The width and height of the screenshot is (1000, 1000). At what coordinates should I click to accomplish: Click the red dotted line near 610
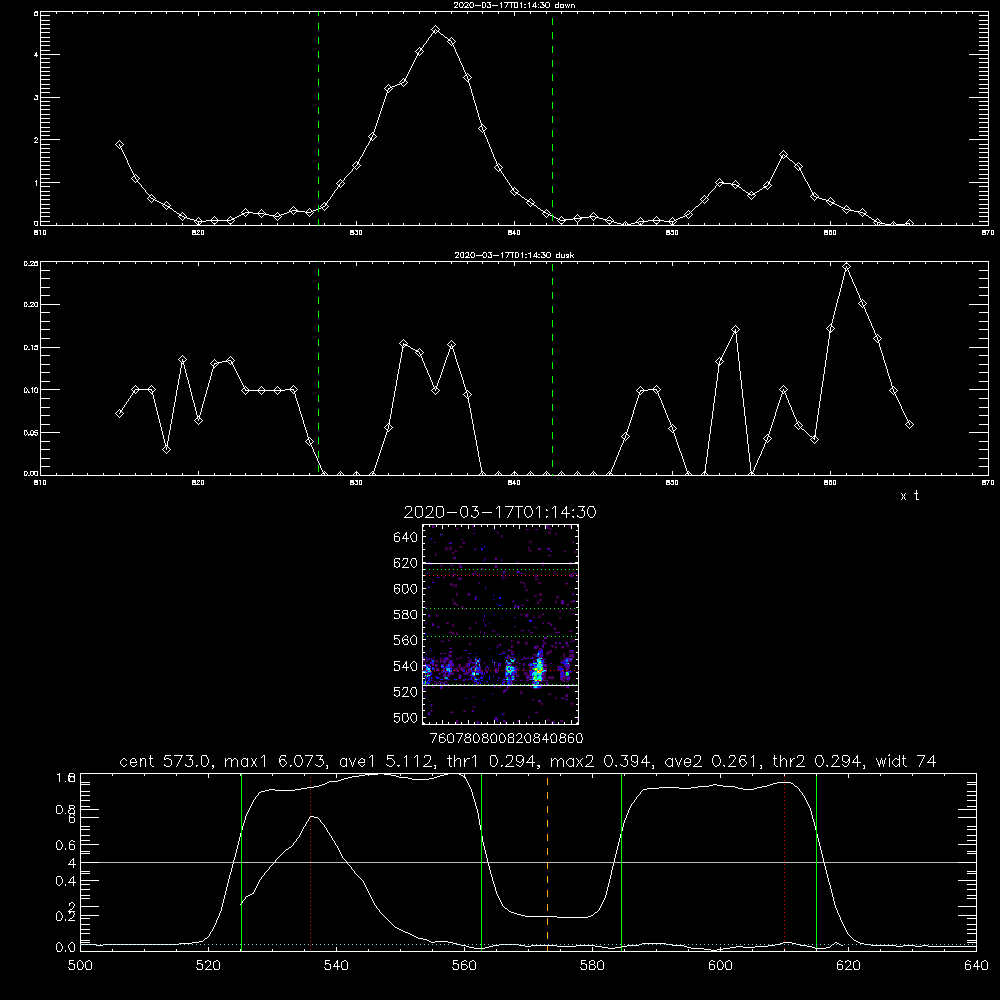click(784, 861)
